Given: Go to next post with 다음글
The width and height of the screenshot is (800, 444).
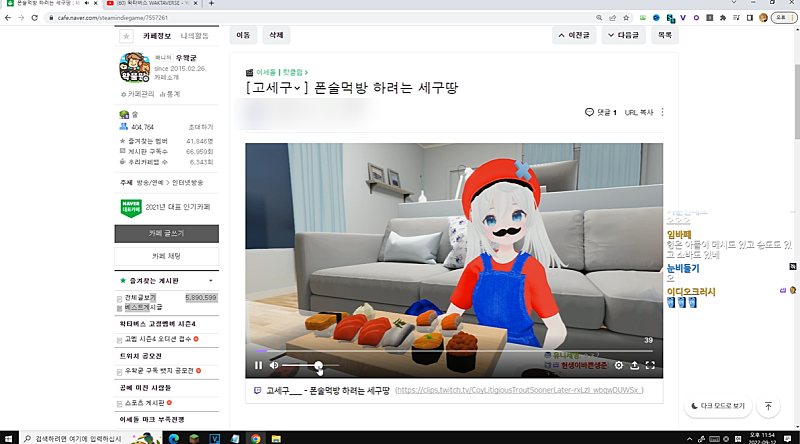Looking at the screenshot, I should point(623,35).
